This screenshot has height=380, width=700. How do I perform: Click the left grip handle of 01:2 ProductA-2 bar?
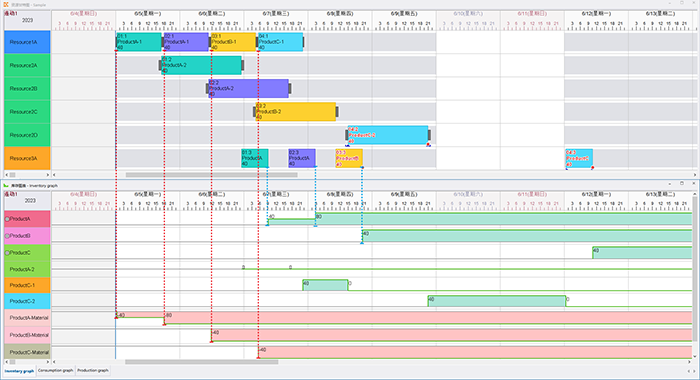[x=160, y=65]
